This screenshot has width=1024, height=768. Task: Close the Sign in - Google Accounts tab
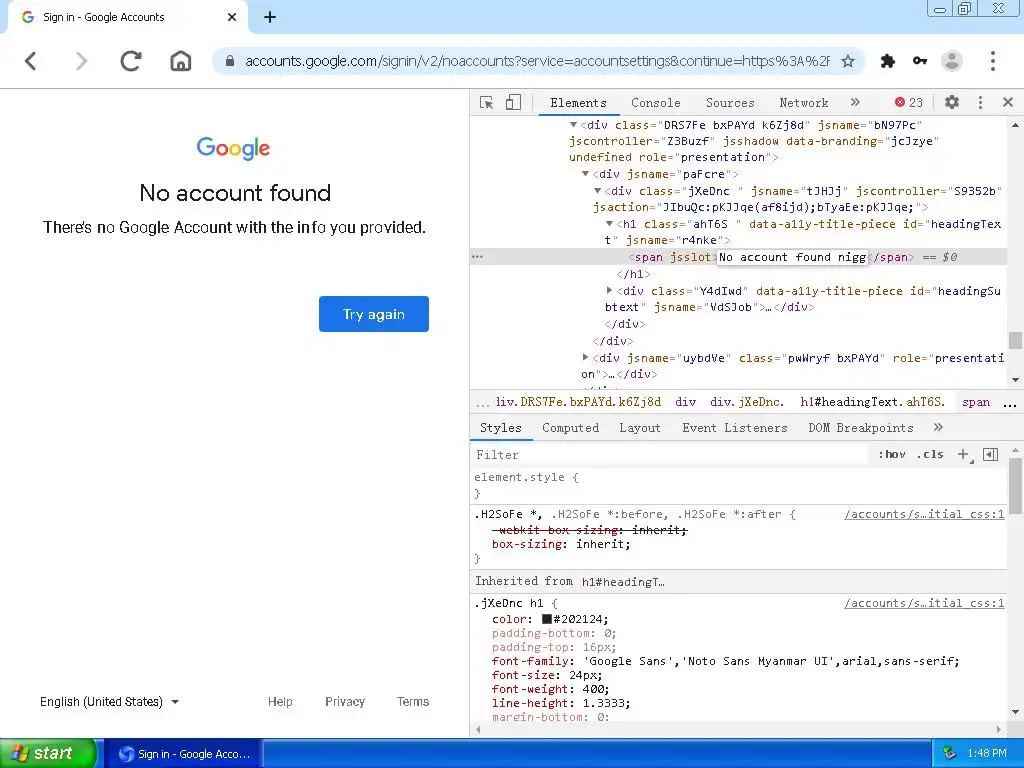[x=232, y=17]
